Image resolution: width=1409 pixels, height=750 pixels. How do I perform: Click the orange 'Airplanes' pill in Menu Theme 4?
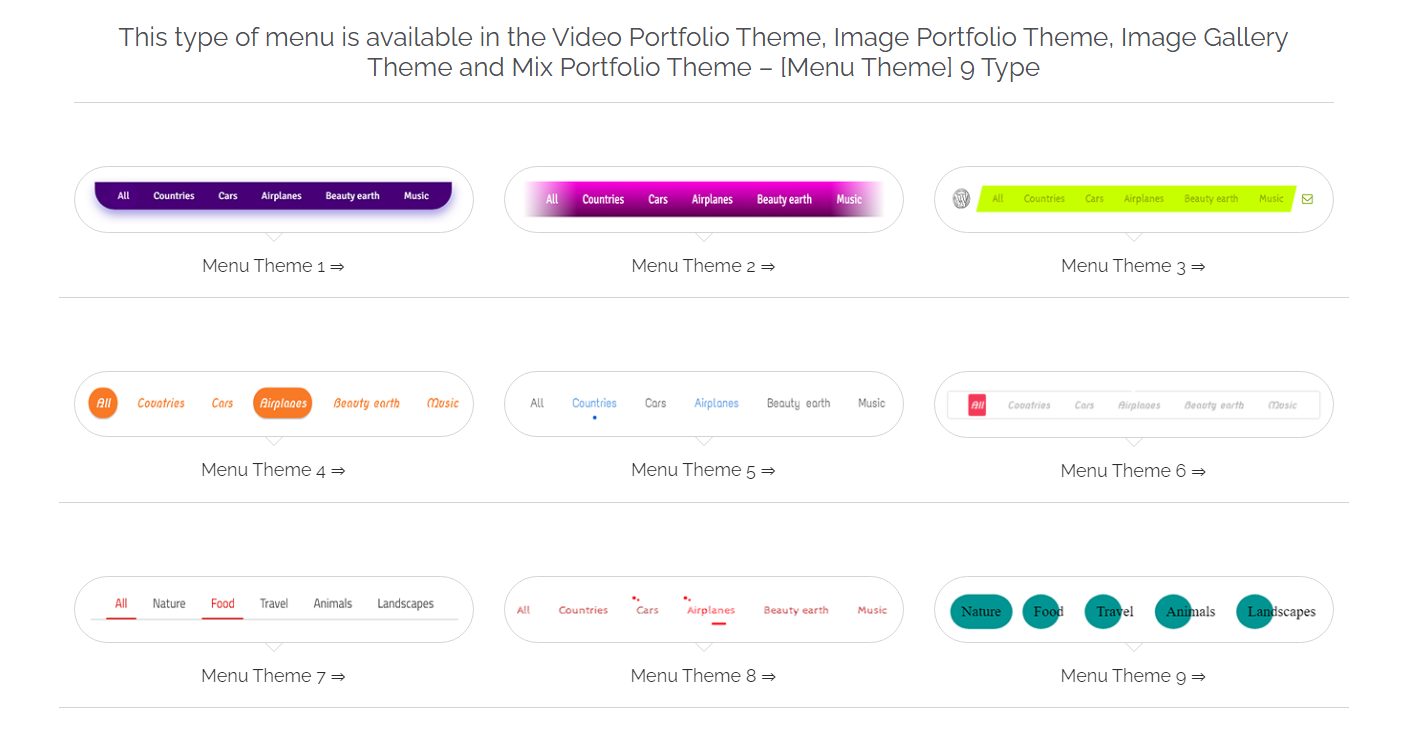pyautogui.click(x=283, y=403)
